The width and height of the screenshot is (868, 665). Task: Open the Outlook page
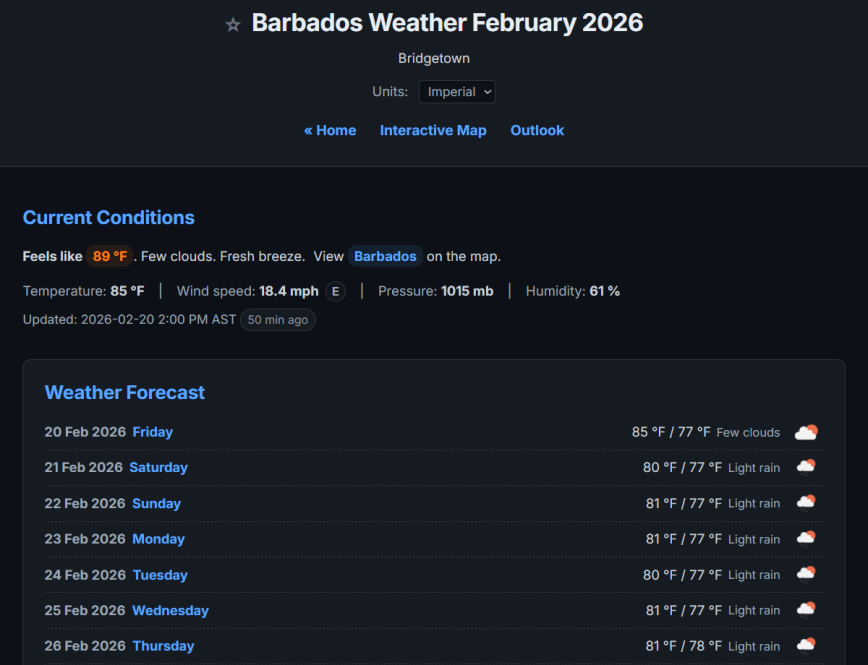click(537, 130)
